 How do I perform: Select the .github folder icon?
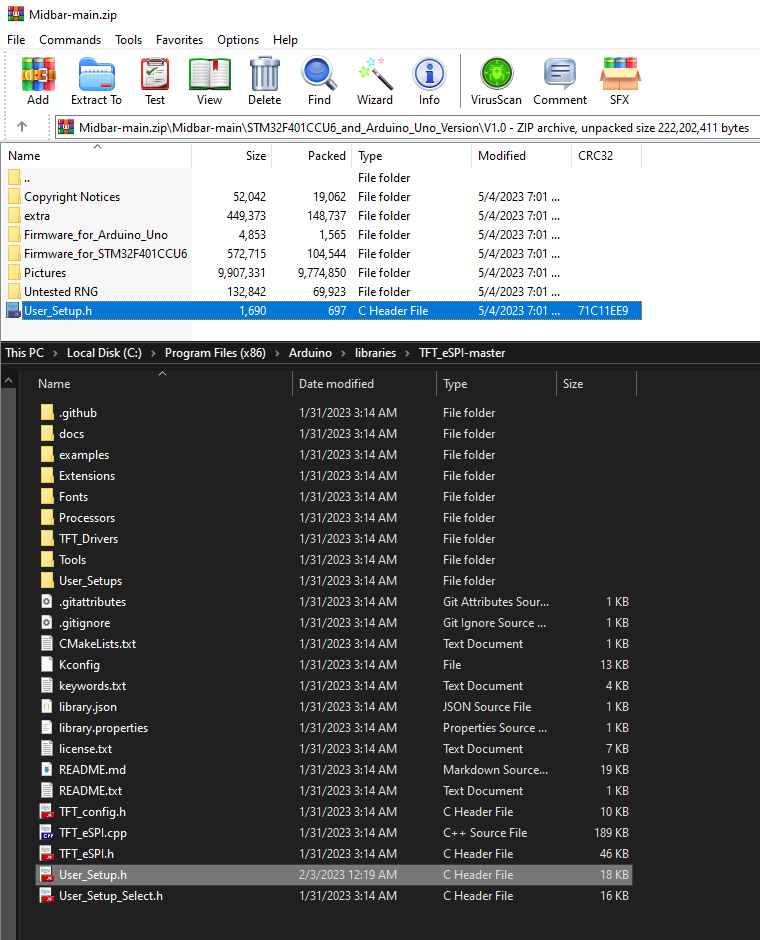click(x=47, y=412)
